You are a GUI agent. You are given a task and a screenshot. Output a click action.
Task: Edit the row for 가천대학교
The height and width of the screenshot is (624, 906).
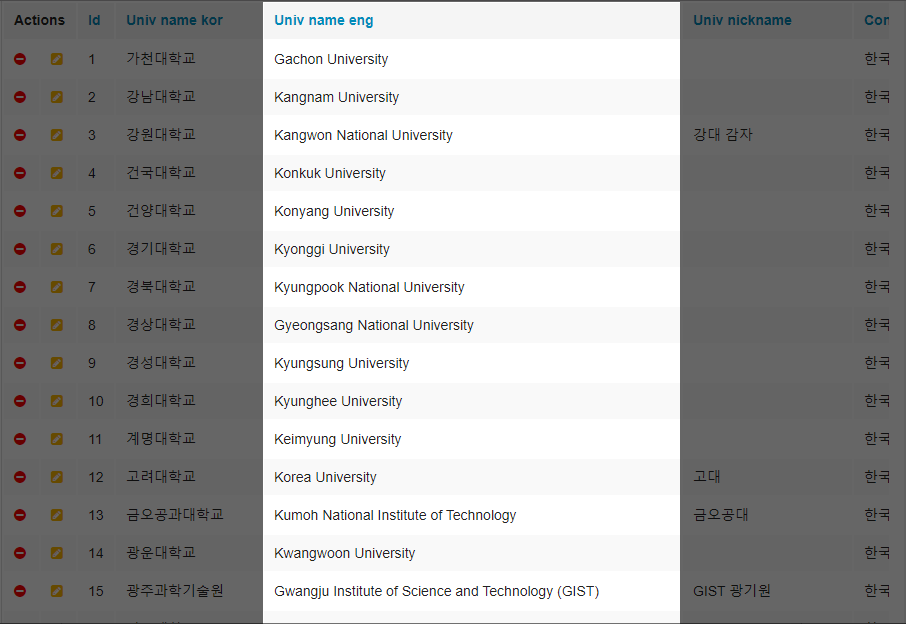57,59
